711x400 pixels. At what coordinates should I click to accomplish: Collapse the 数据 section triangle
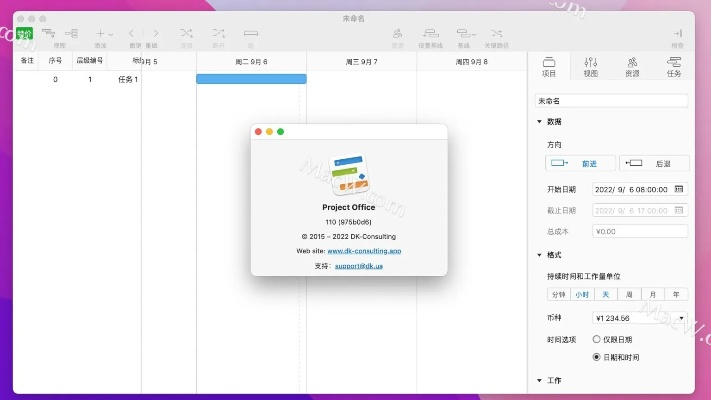tap(540, 121)
